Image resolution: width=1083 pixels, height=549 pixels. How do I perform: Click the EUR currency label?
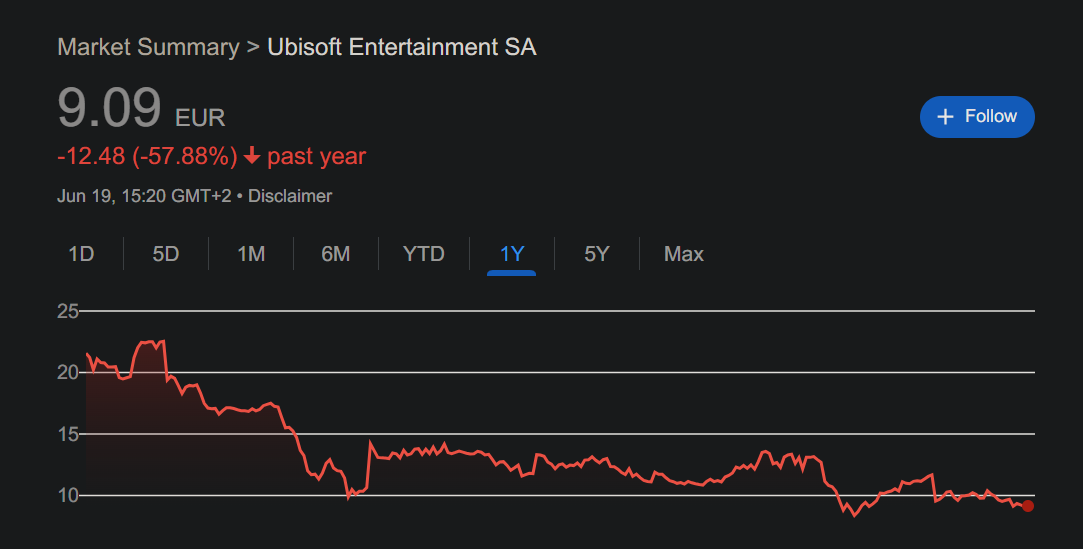[200, 118]
